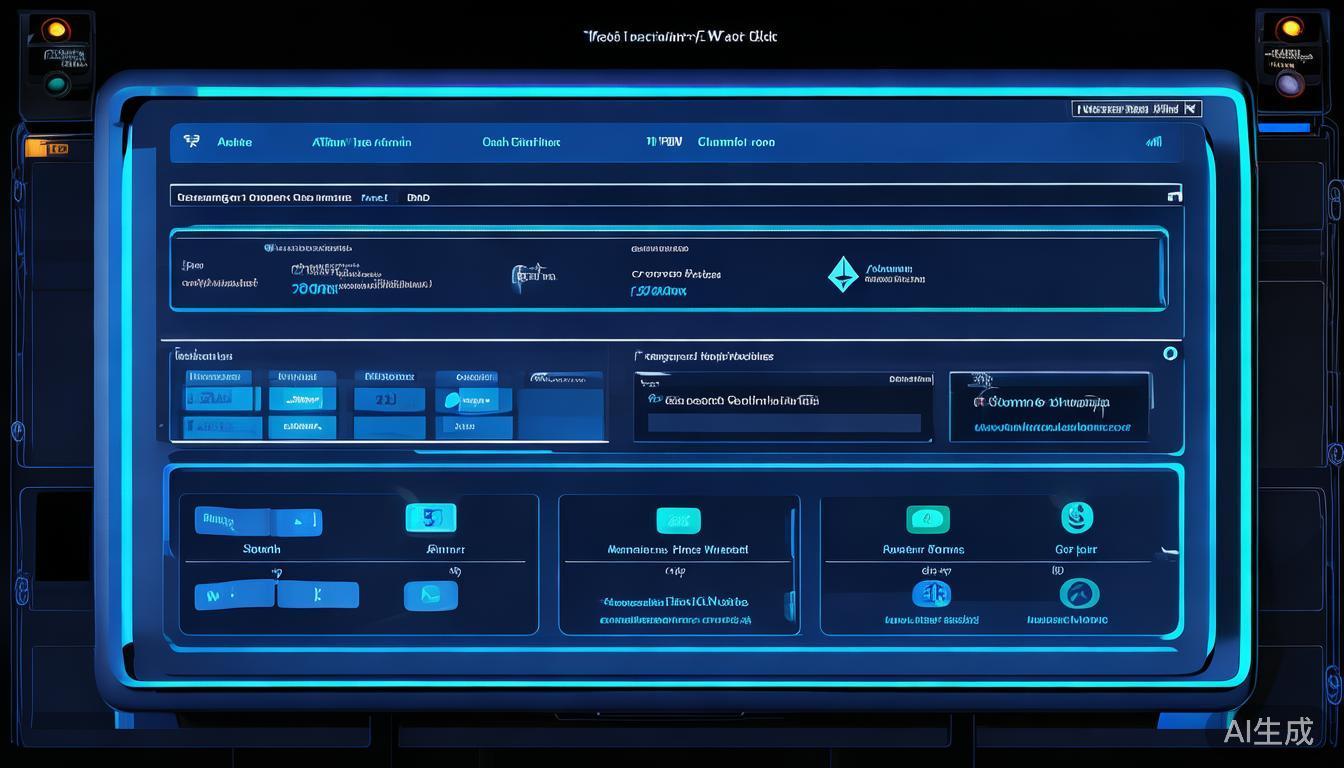Click the round teal gauge icon in bottom-right panel

pyautogui.click(x=1079, y=593)
